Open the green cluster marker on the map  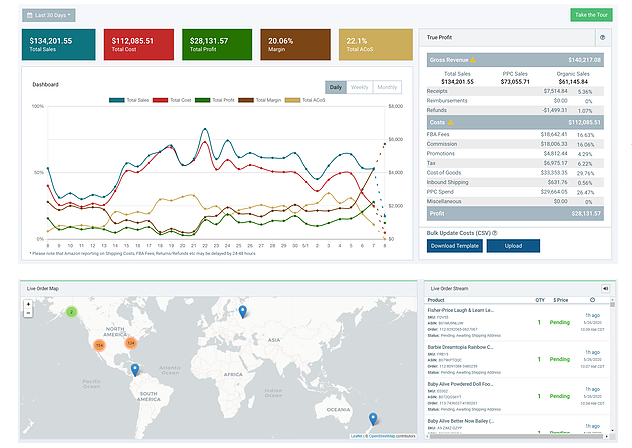pyautogui.click(x=72, y=312)
